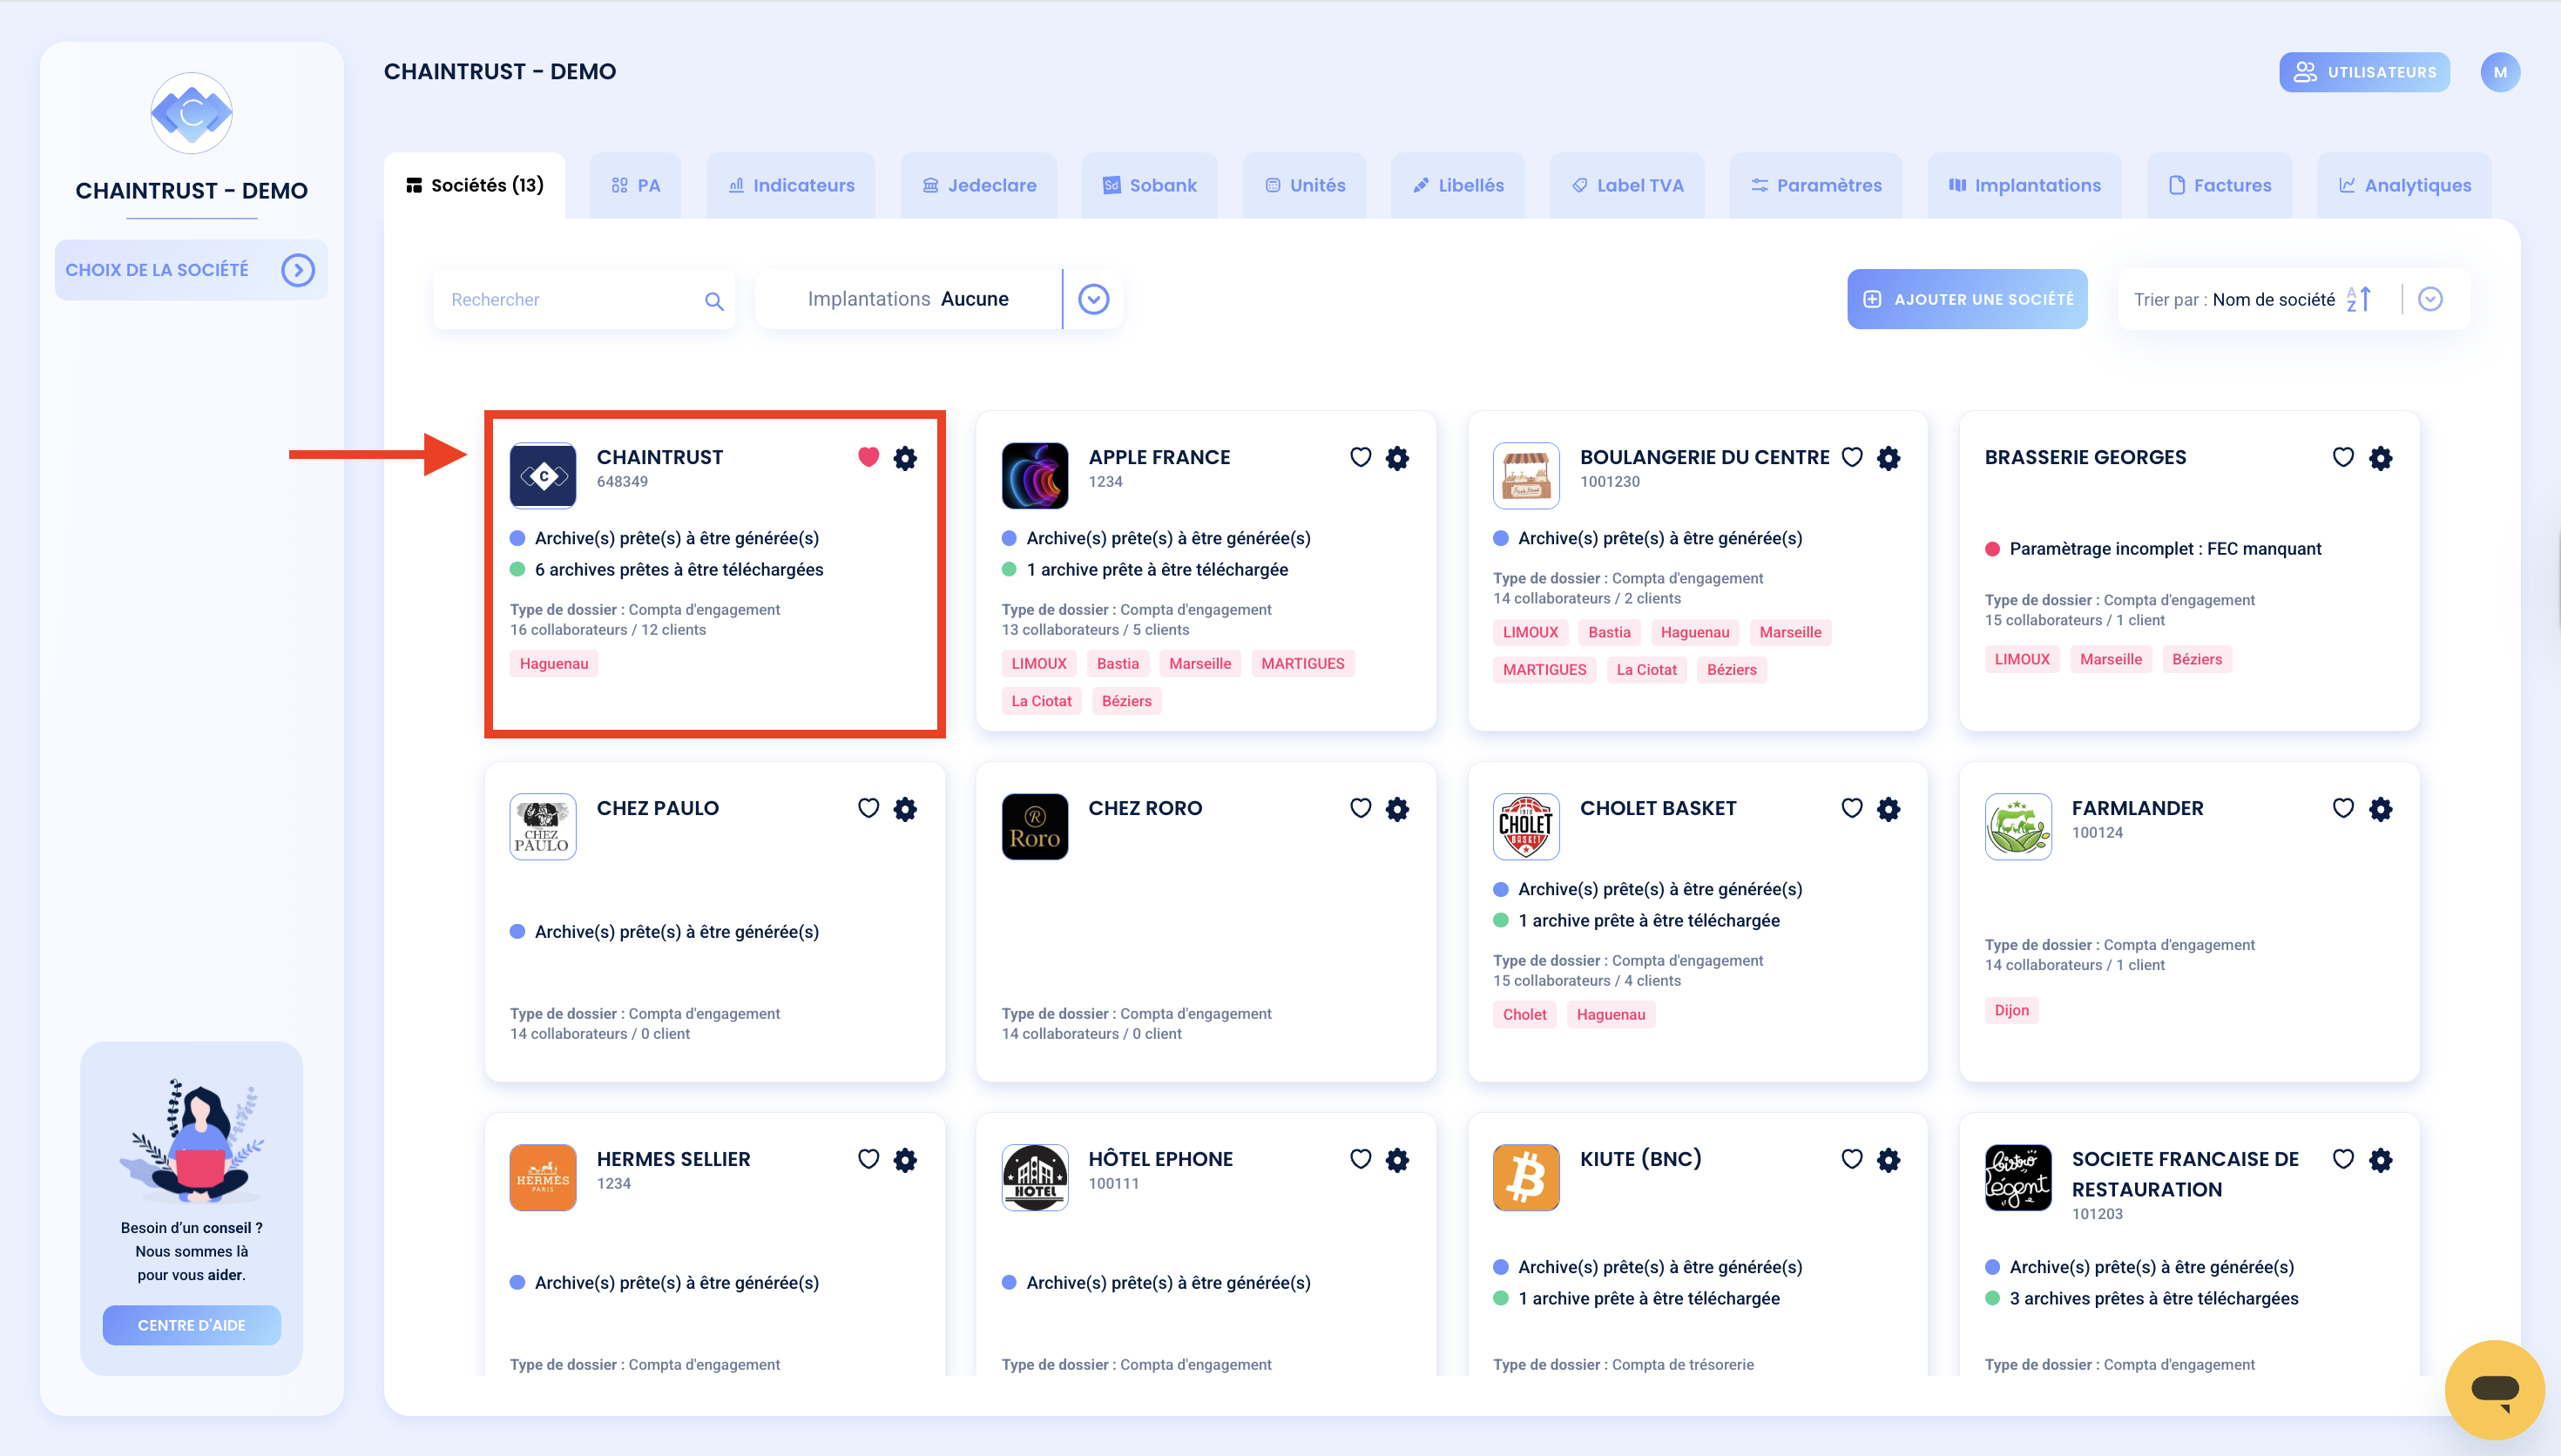Click the HERMES SELLIER logo thumbnail

pyautogui.click(x=543, y=1177)
